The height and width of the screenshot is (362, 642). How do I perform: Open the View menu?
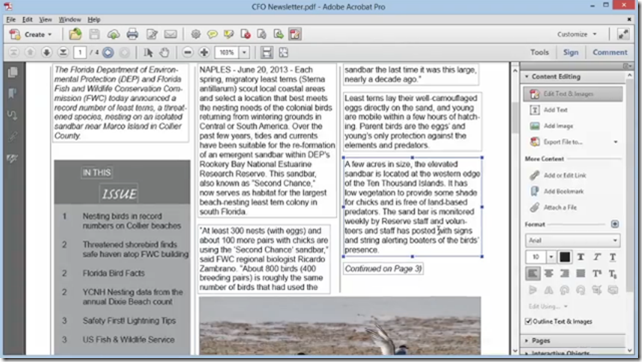coord(45,20)
